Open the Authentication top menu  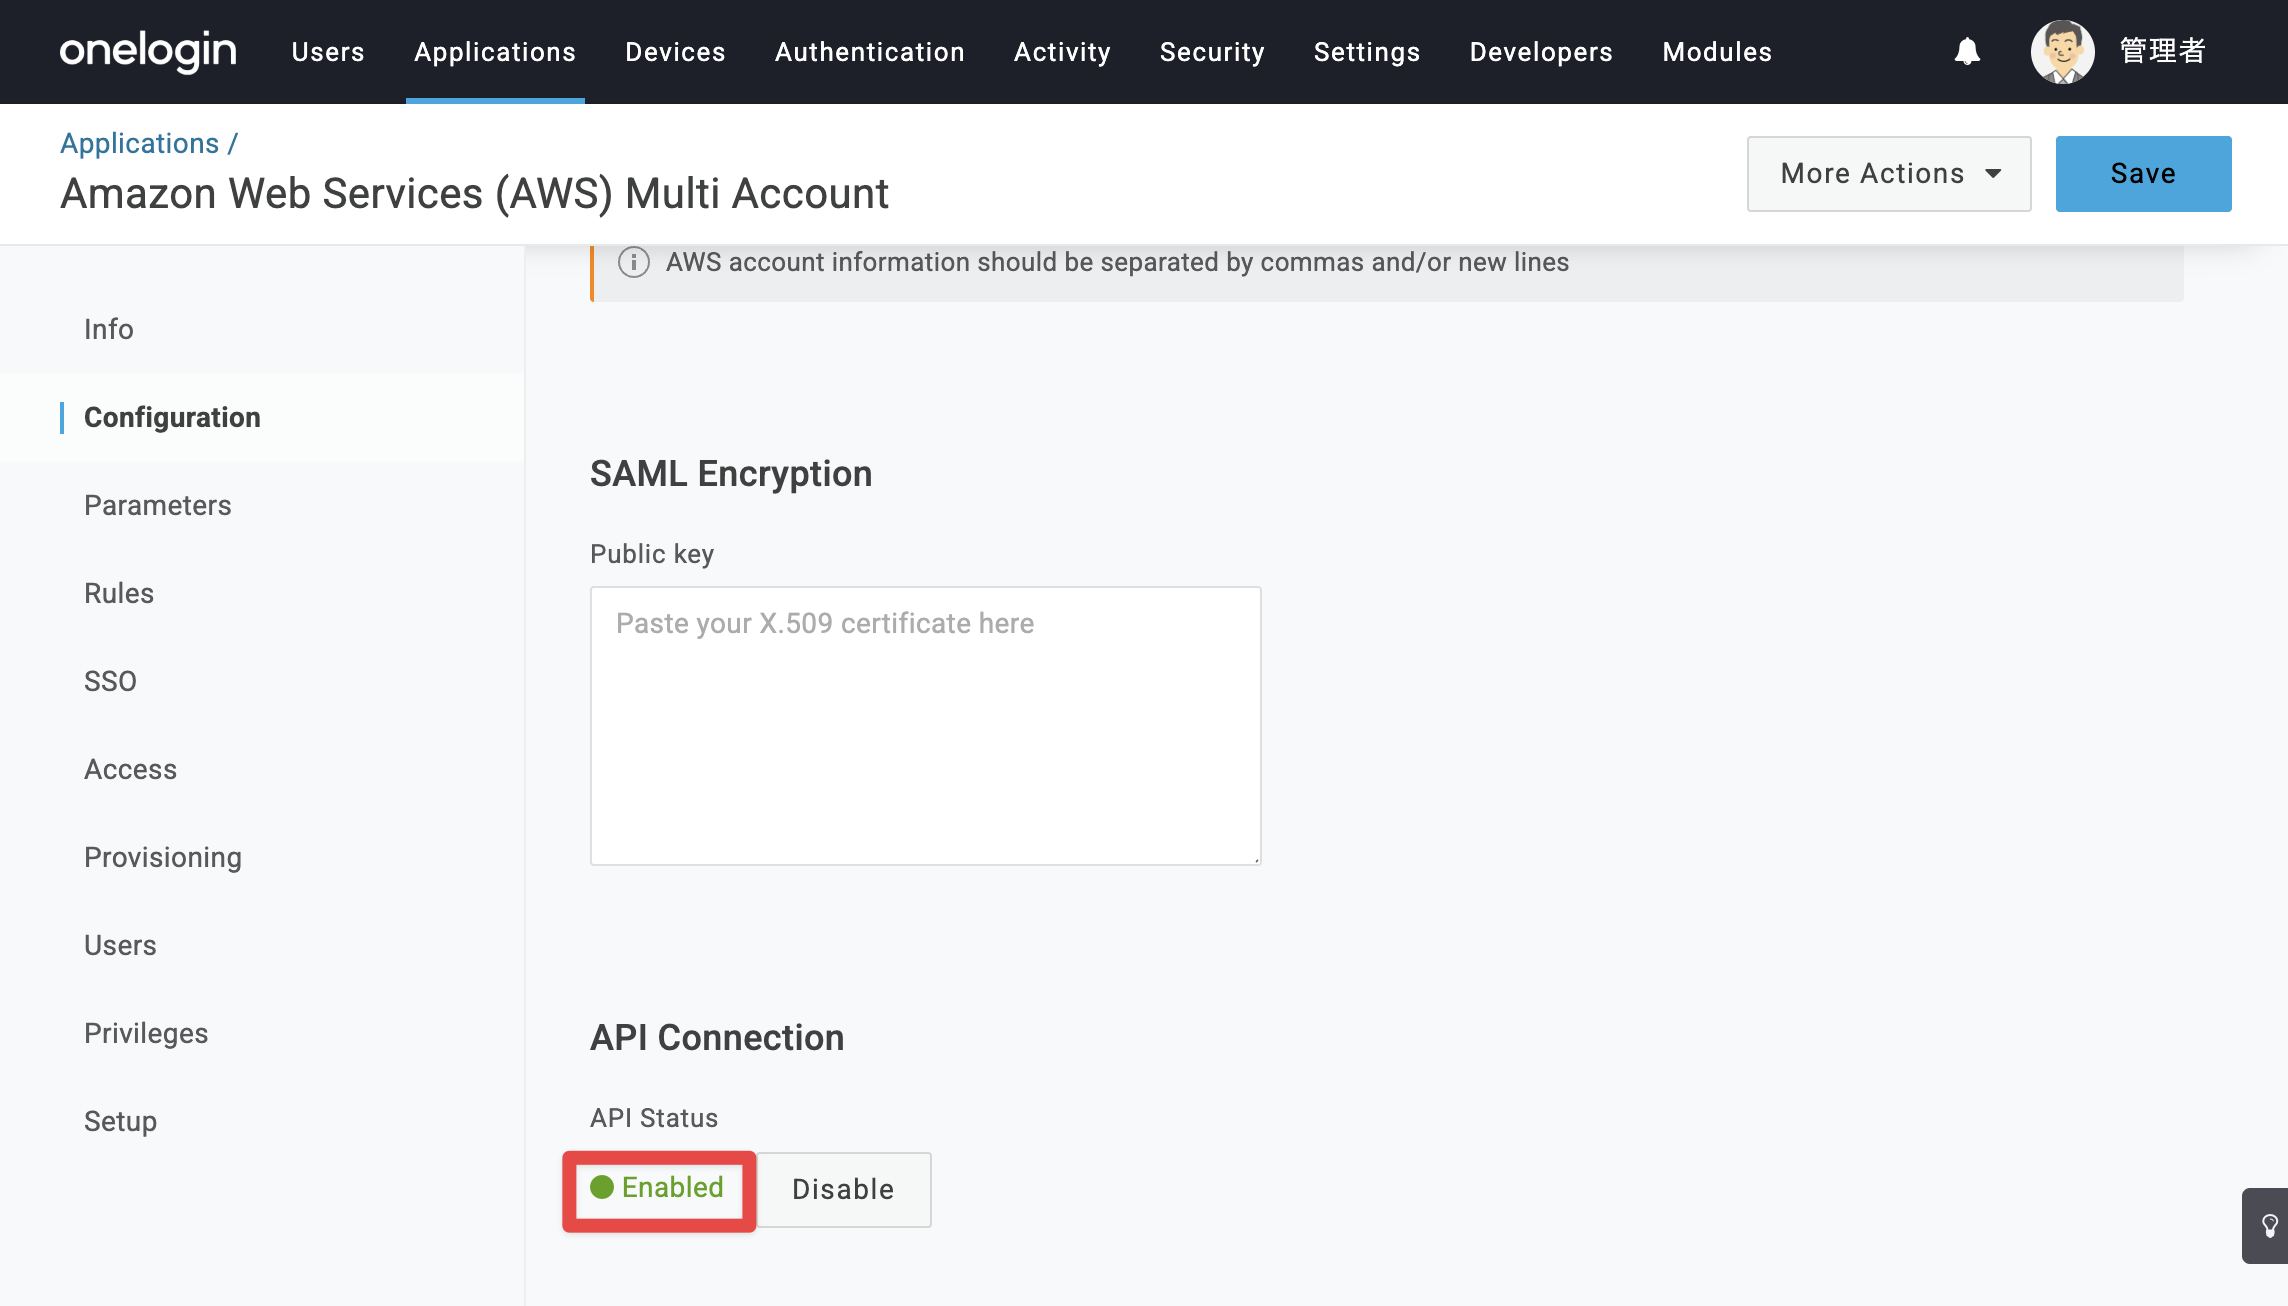pos(870,52)
